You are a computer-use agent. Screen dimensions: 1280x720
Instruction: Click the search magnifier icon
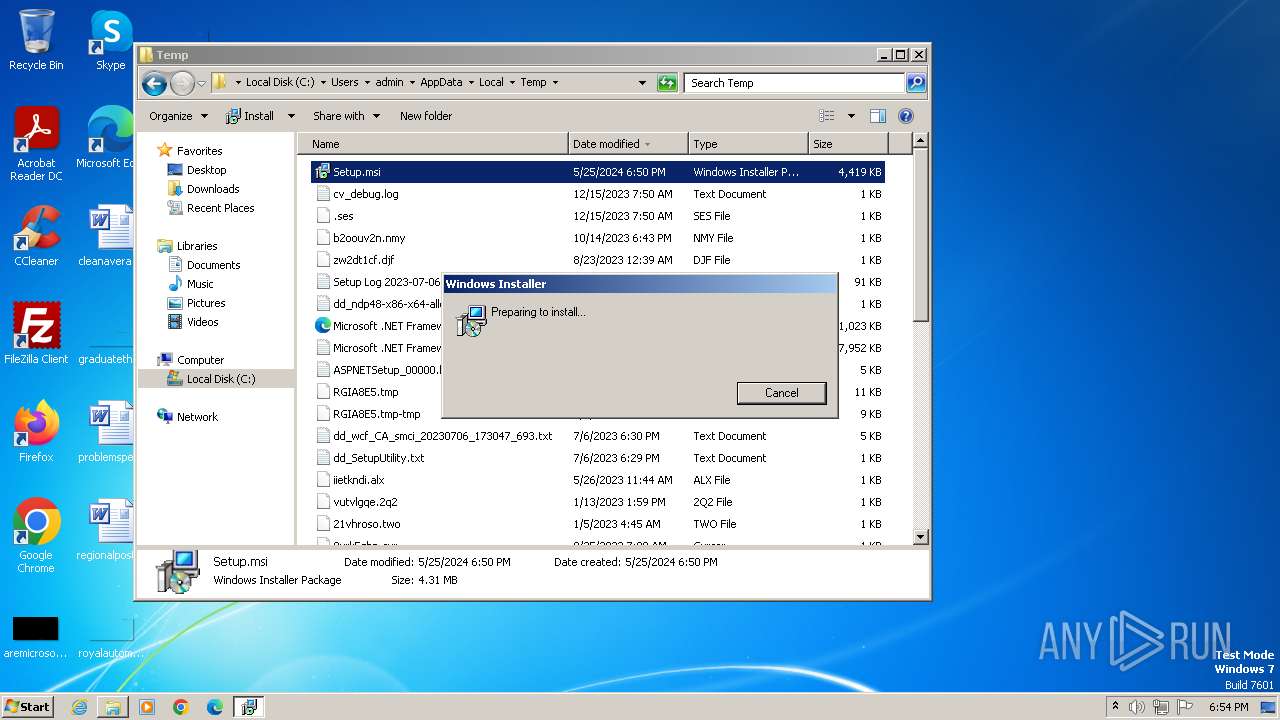click(915, 83)
